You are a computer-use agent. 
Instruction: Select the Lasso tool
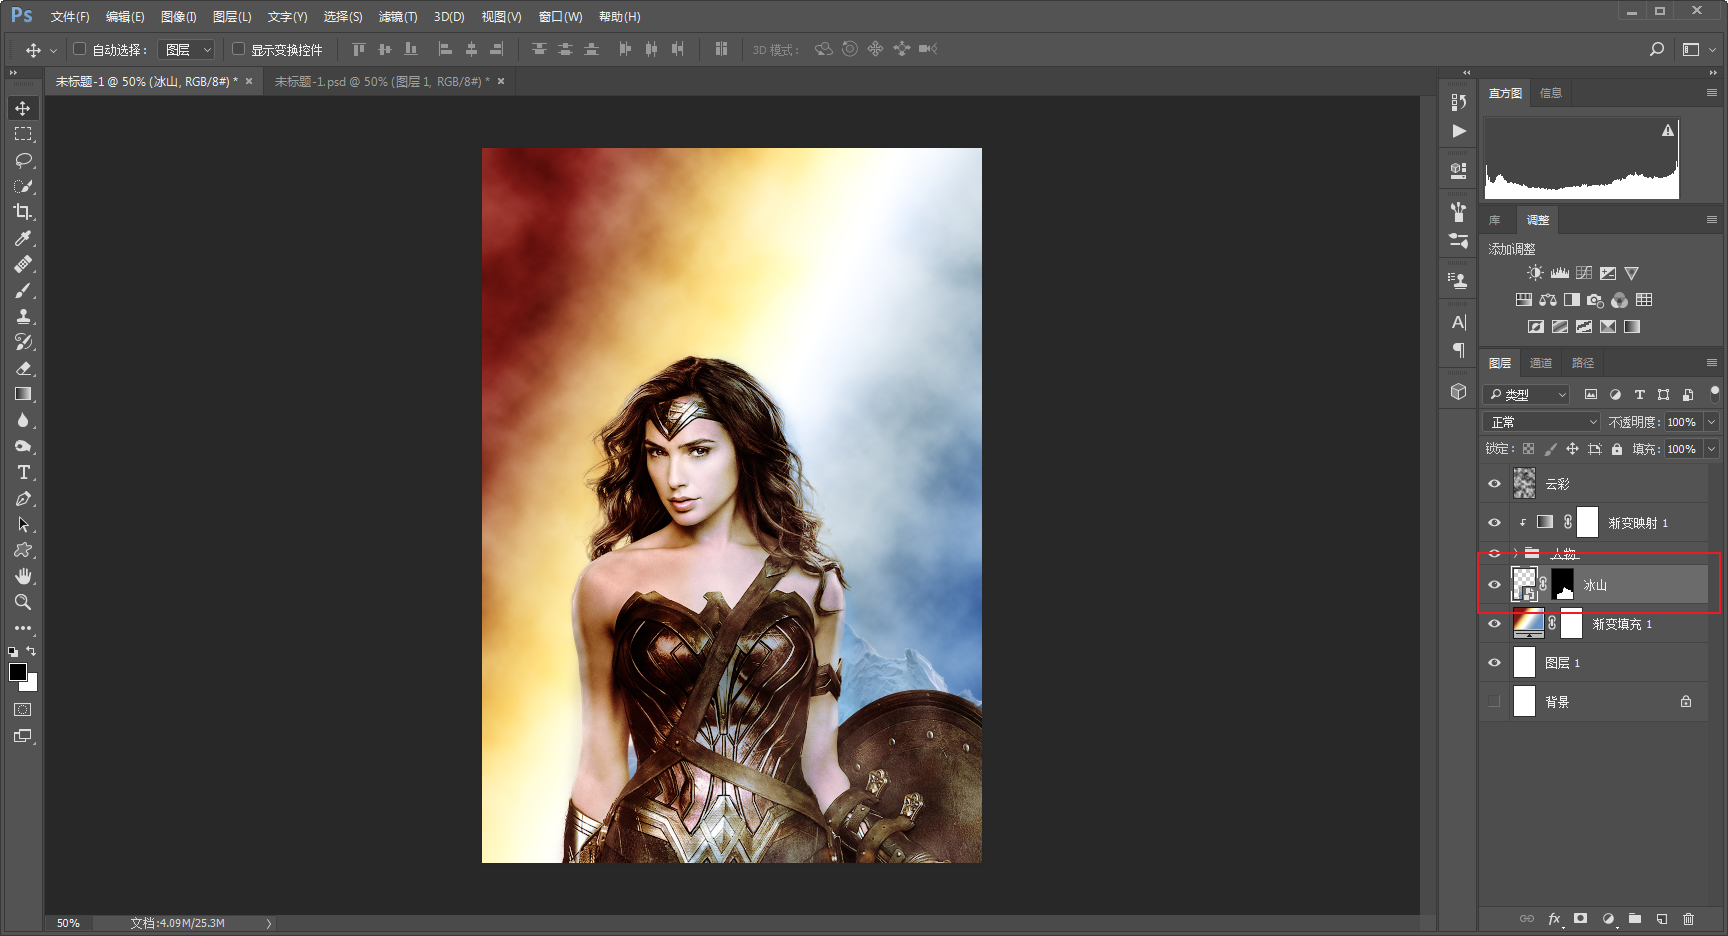click(23, 160)
